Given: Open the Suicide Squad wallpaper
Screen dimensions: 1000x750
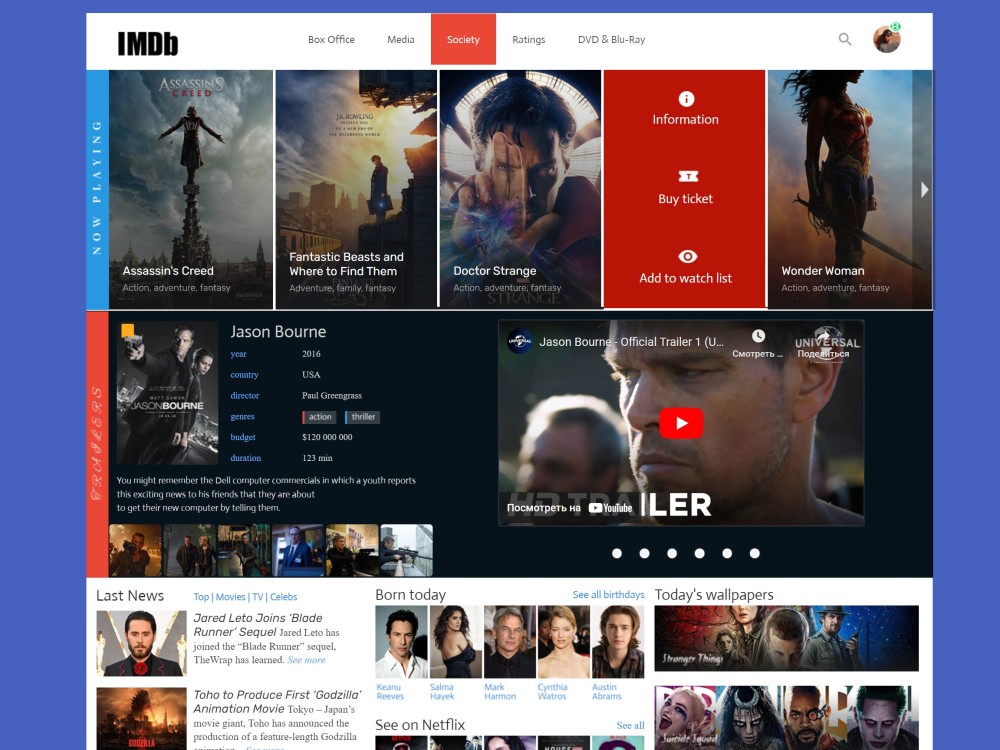Looking at the screenshot, I should [786, 717].
